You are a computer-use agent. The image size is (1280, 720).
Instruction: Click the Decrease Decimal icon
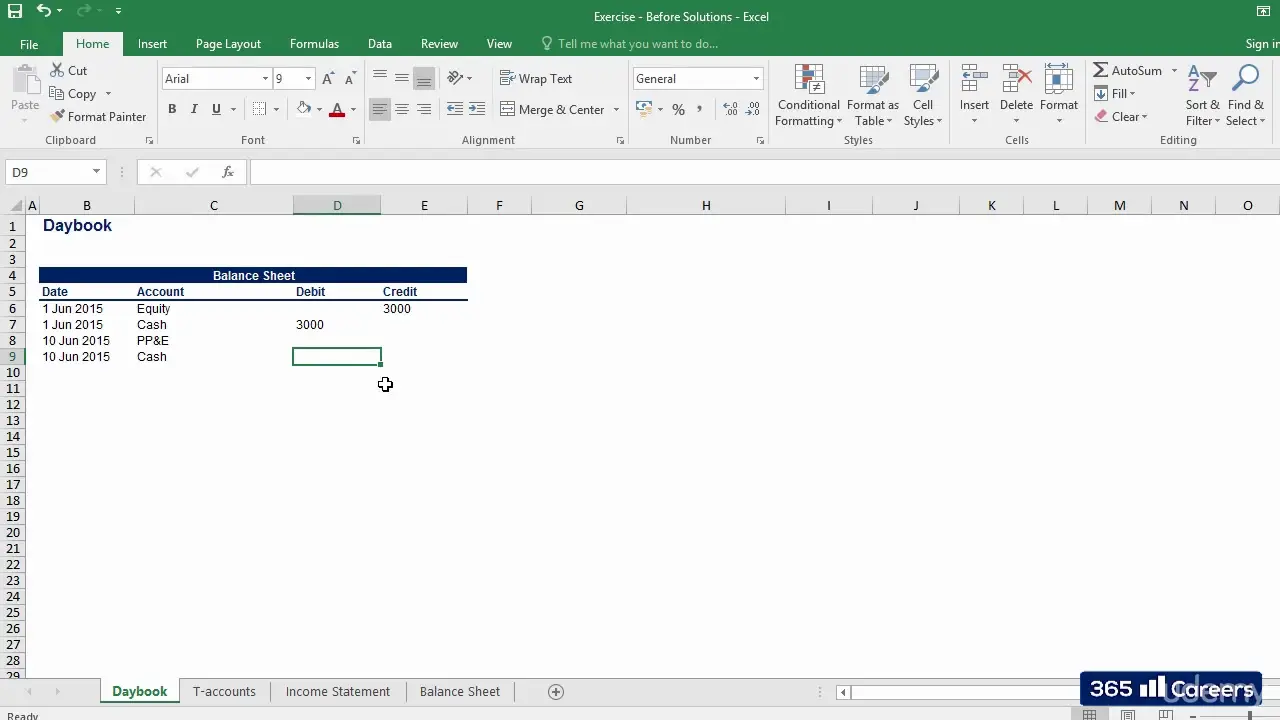pyautogui.click(x=753, y=109)
